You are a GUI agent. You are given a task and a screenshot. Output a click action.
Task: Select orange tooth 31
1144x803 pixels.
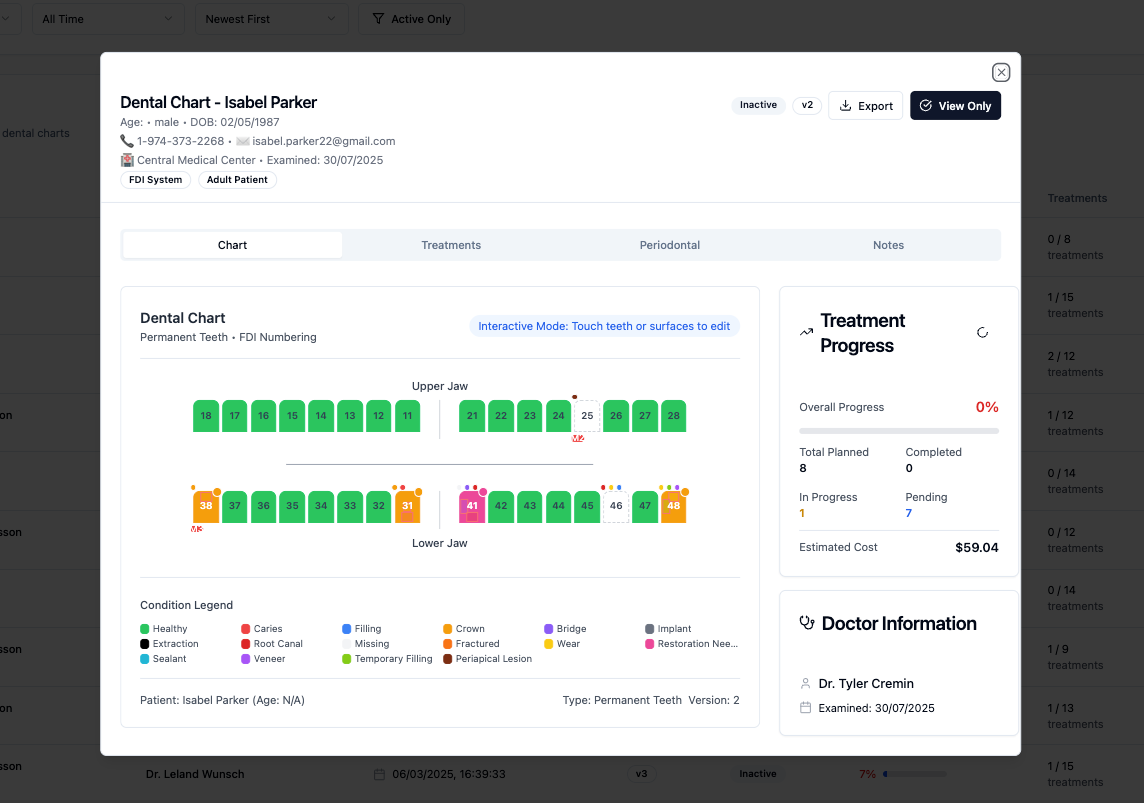point(407,506)
